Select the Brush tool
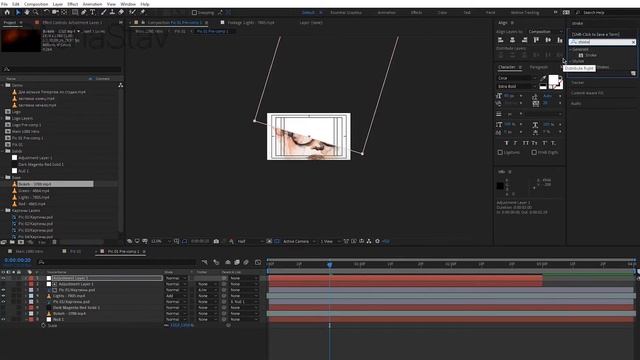640x360 pixels. click(x=103, y=12)
